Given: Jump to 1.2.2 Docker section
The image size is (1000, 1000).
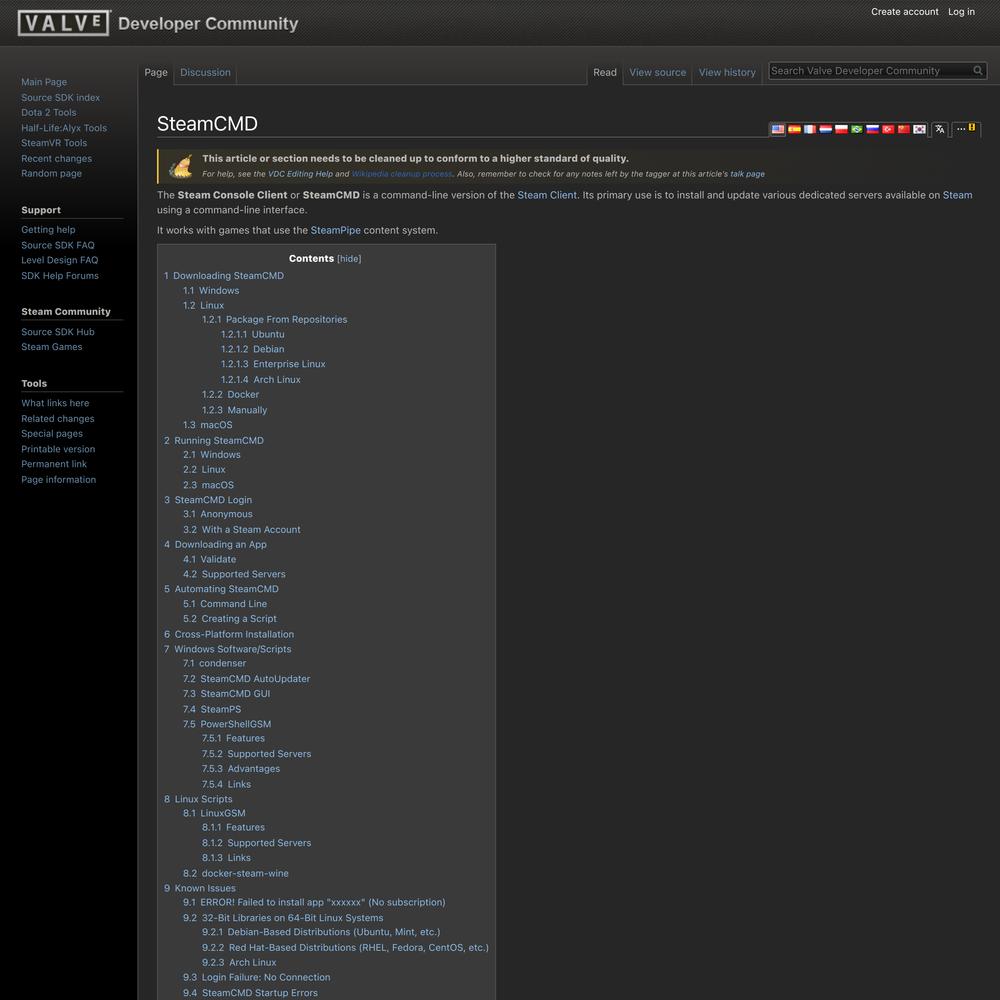Looking at the screenshot, I should click(x=230, y=395).
